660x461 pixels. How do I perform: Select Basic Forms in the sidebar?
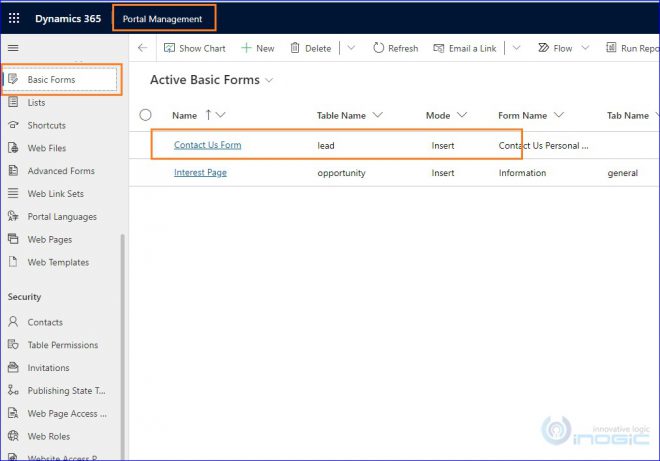[x=51, y=80]
